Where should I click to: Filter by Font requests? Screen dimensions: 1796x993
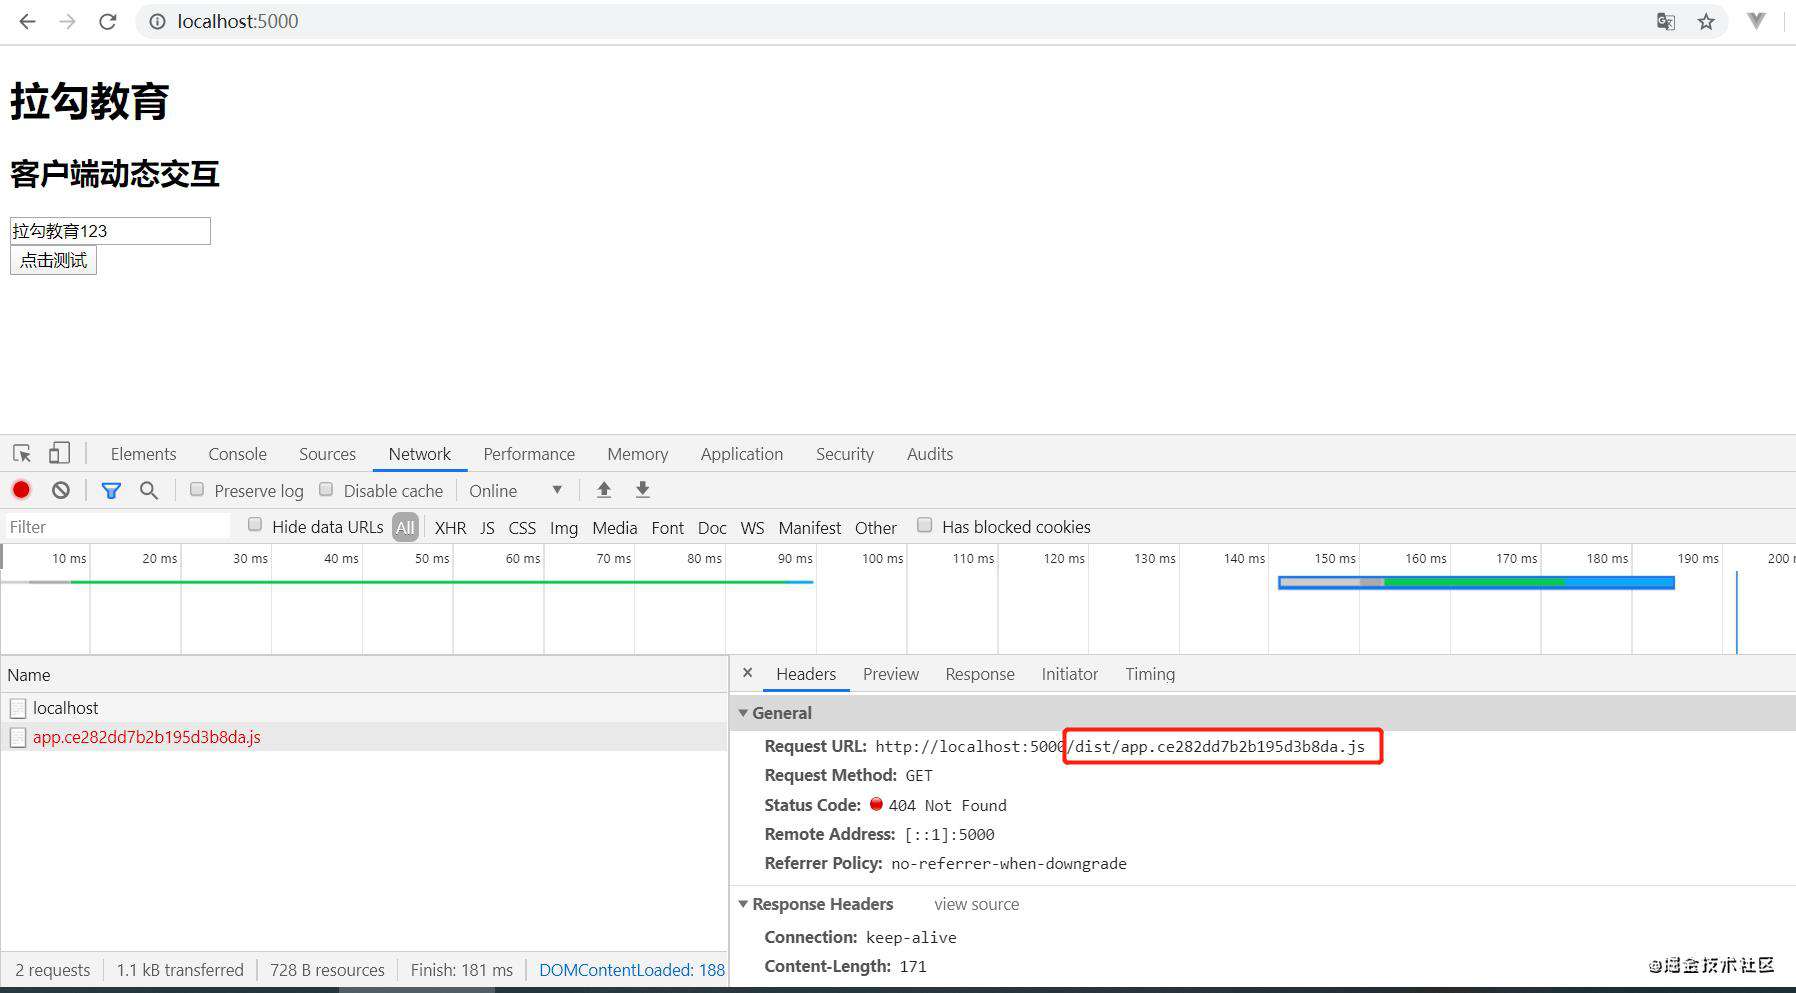667,527
